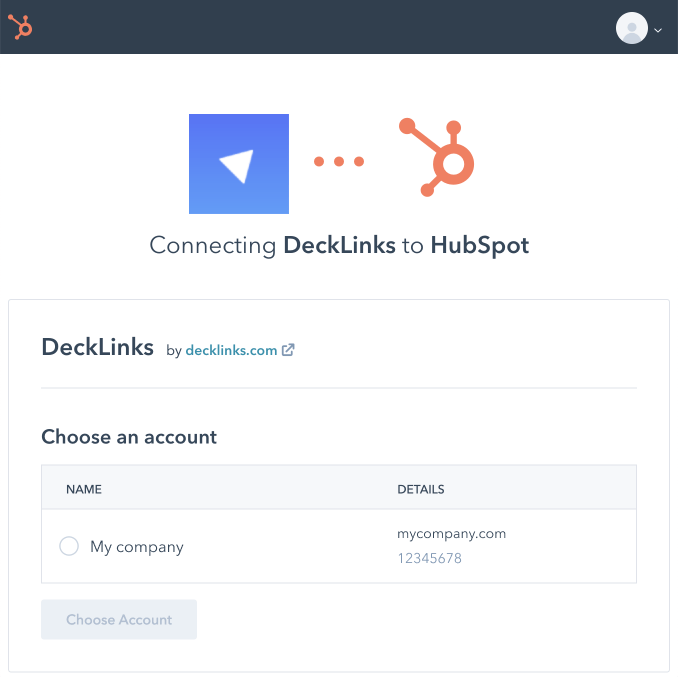Click the DETAILS column header
The width and height of the screenshot is (678, 677).
click(421, 489)
